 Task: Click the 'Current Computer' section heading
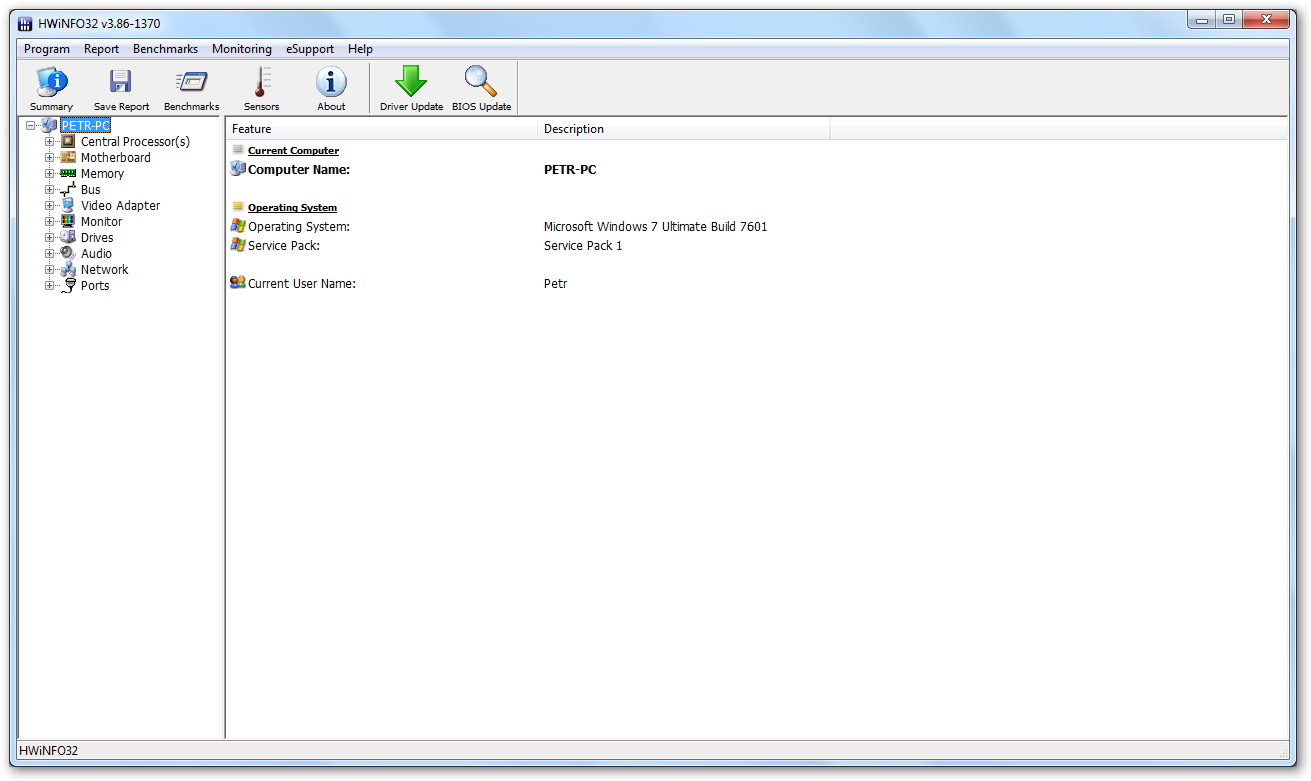[293, 151]
